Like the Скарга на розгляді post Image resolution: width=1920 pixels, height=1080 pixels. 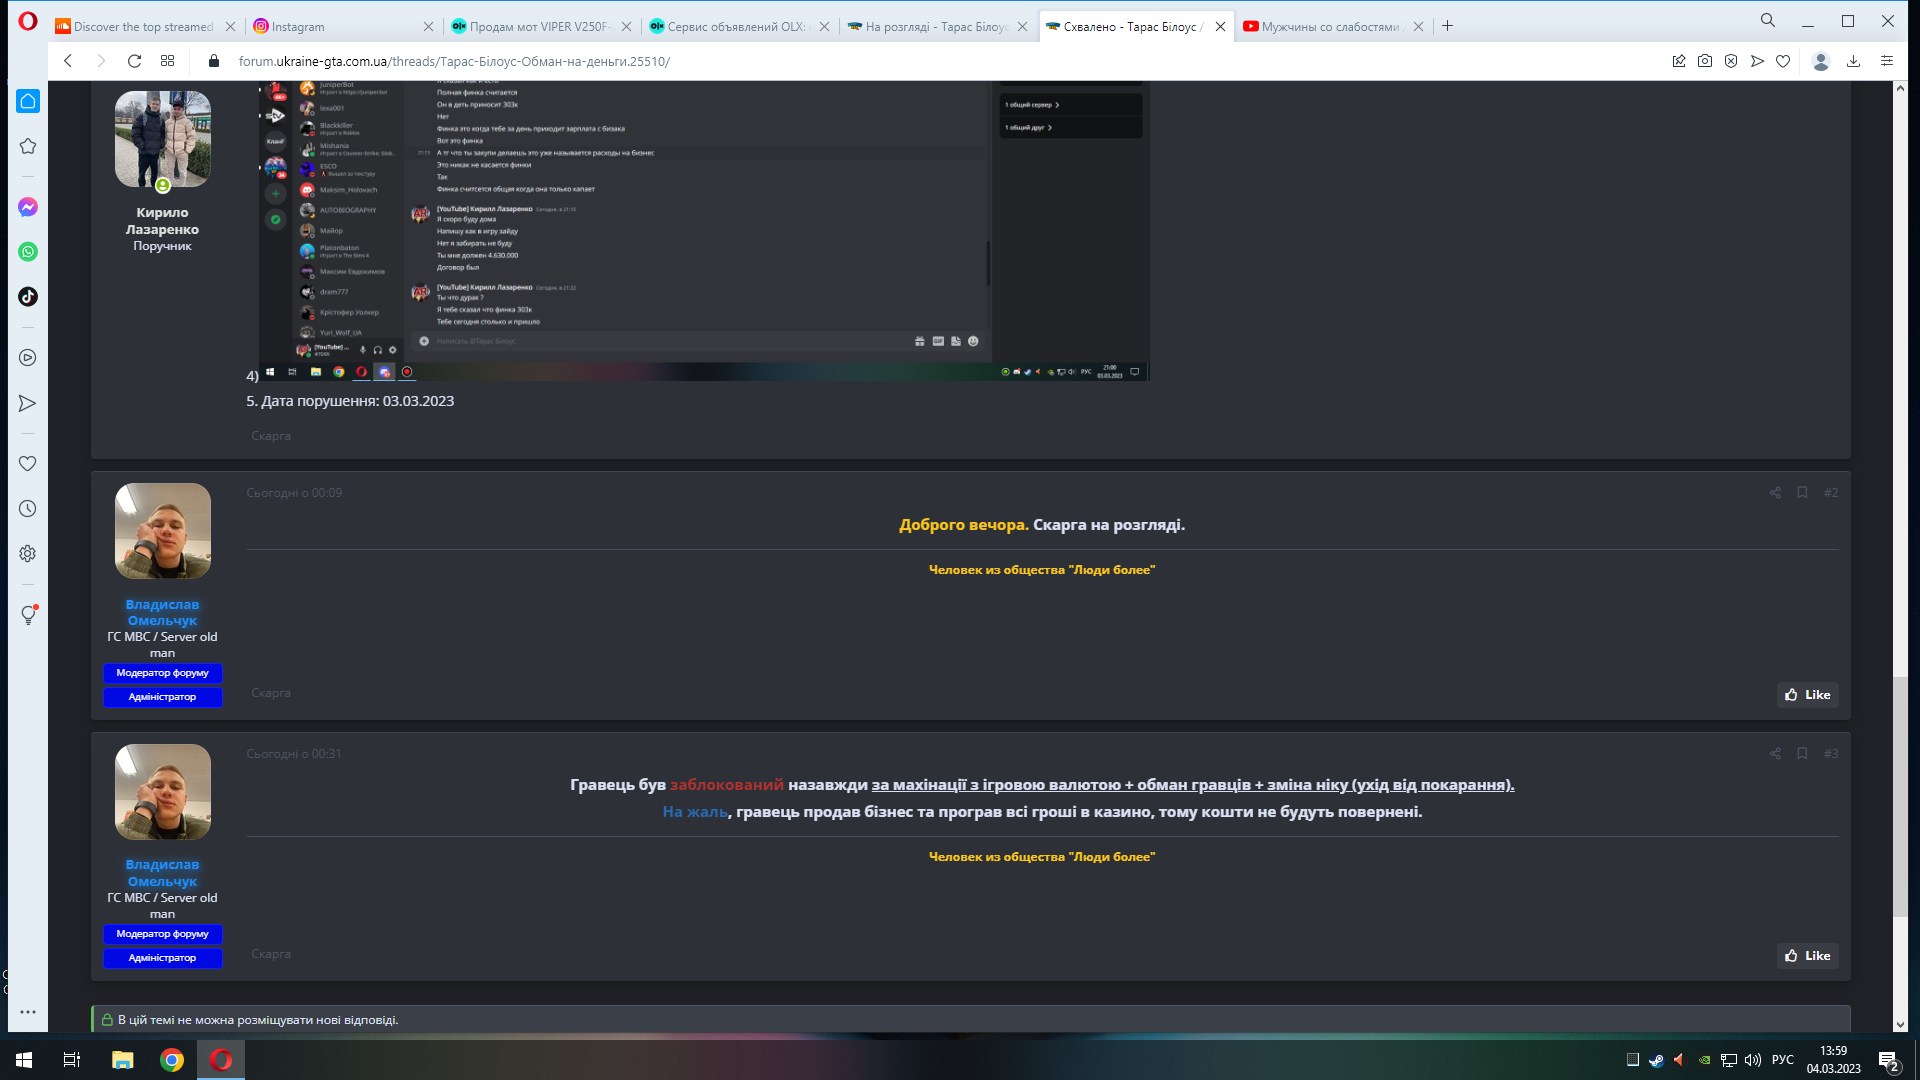pyautogui.click(x=1807, y=695)
